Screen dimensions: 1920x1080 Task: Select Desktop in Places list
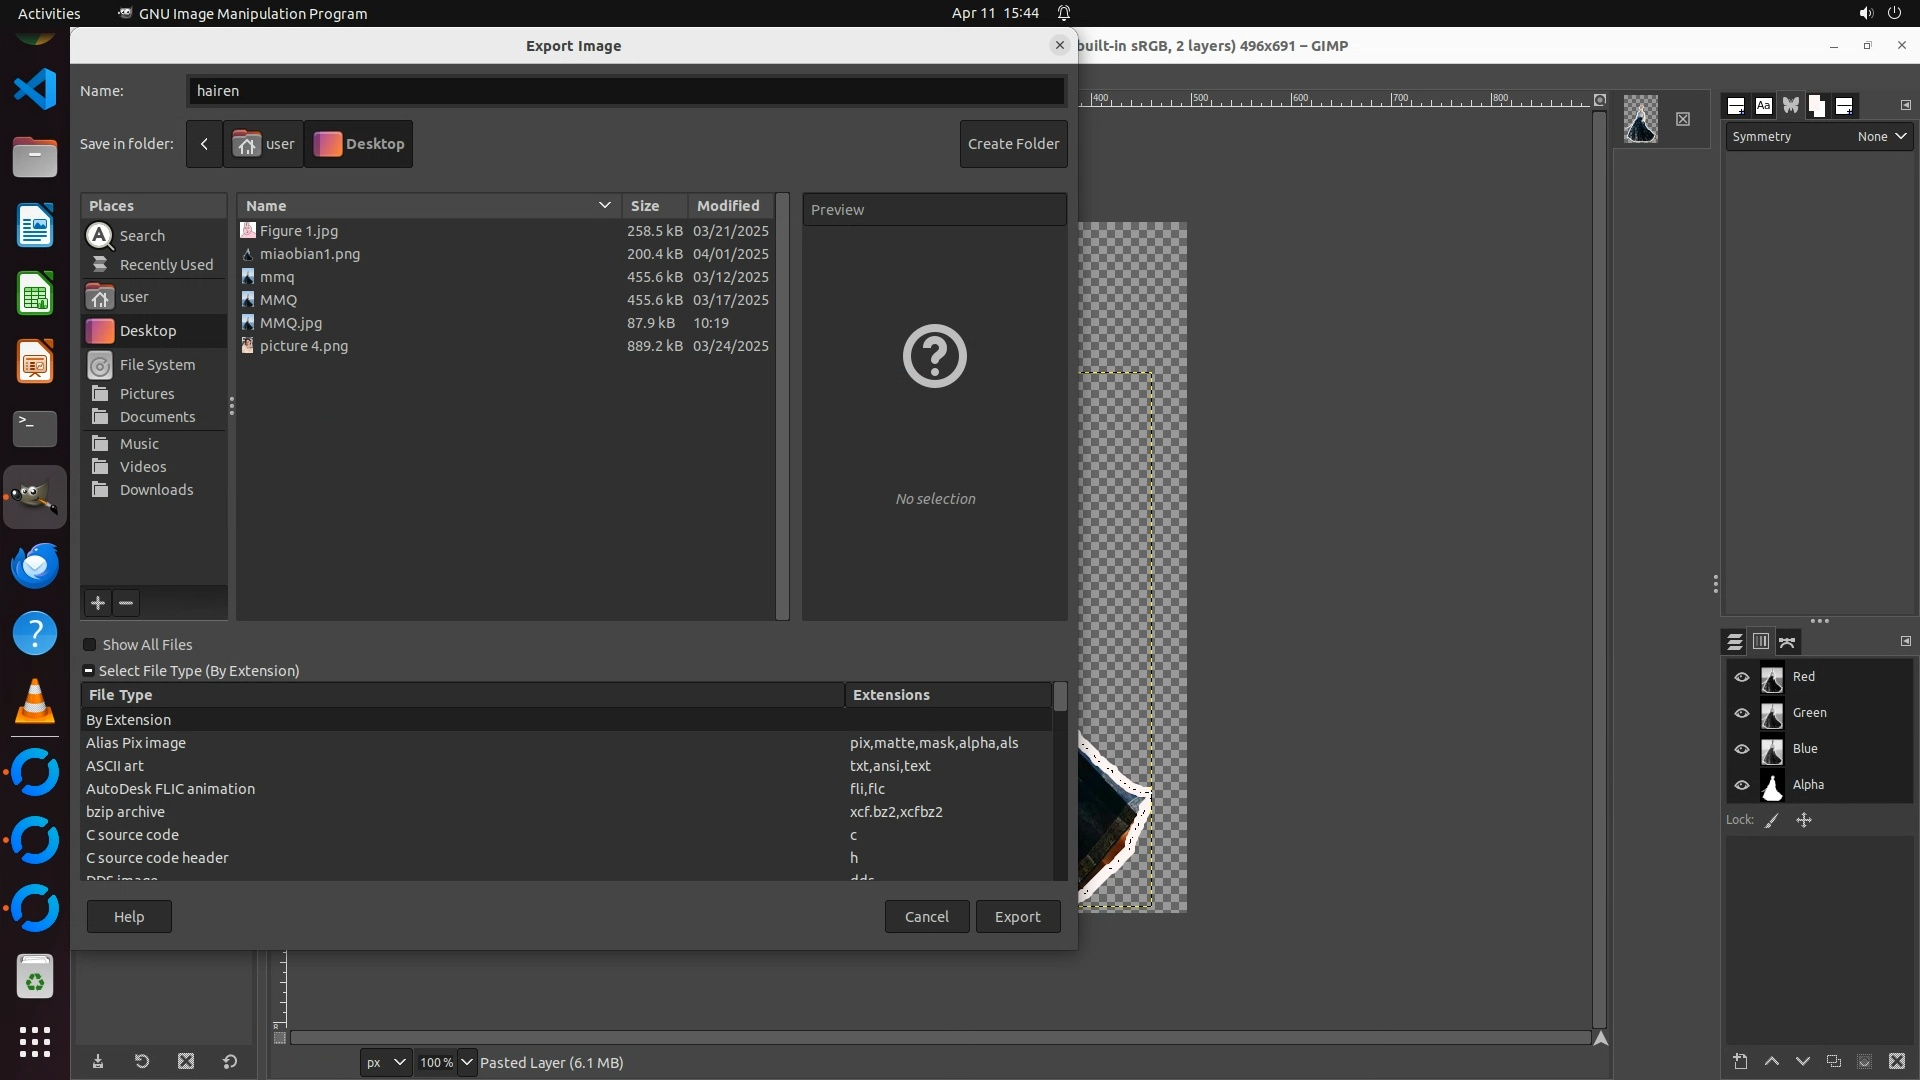coord(147,331)
